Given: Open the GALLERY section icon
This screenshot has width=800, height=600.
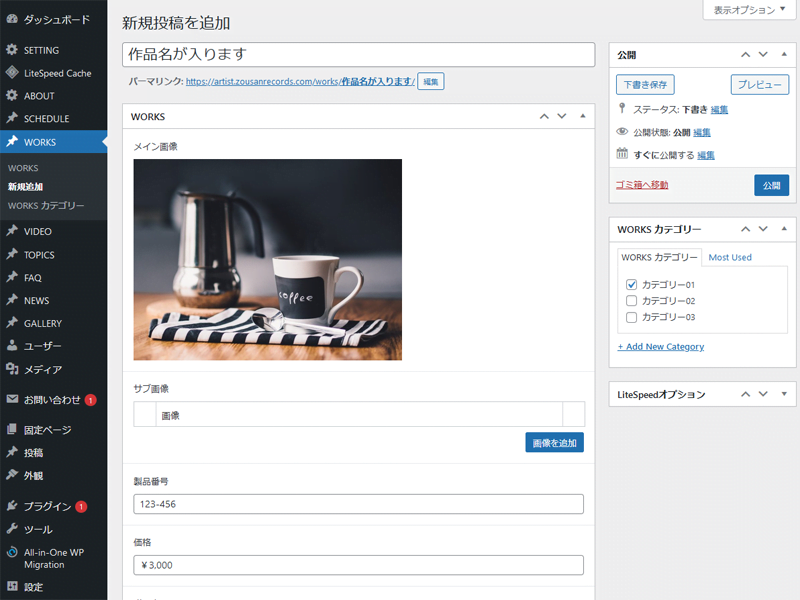Looking at the screenshot, I should point(10,323).
